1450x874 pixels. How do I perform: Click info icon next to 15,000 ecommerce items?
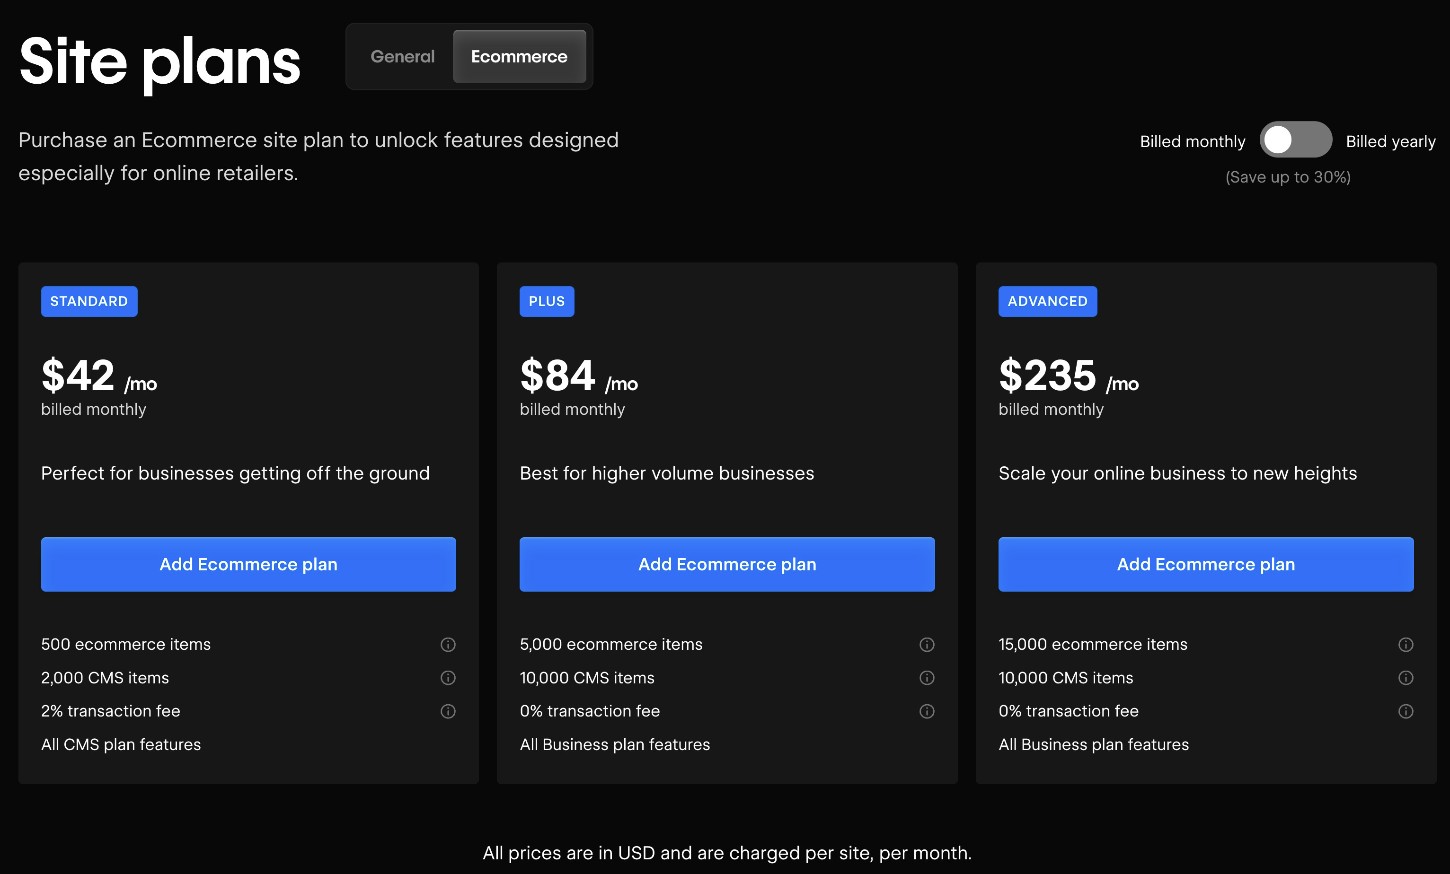(x=1406, y=644)
